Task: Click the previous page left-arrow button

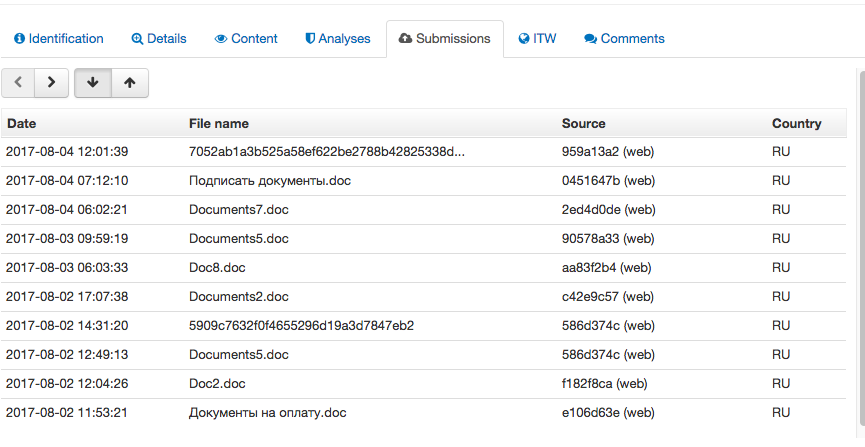Action: 18,83
